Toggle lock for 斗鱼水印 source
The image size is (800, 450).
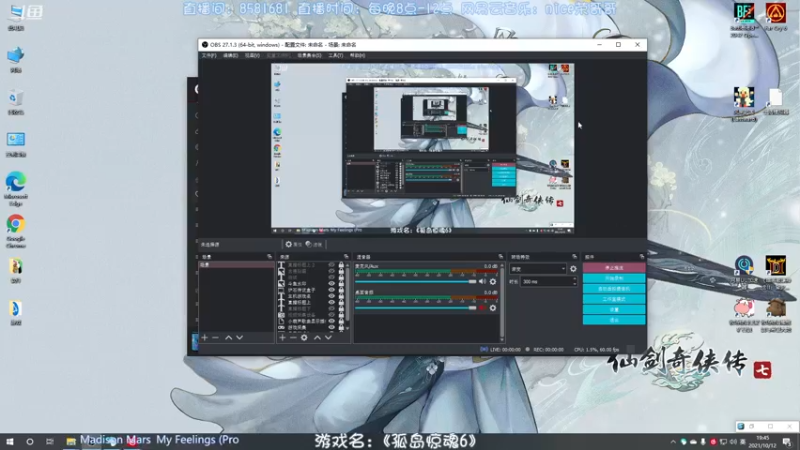pyautogui.click(x=341, y=284)
